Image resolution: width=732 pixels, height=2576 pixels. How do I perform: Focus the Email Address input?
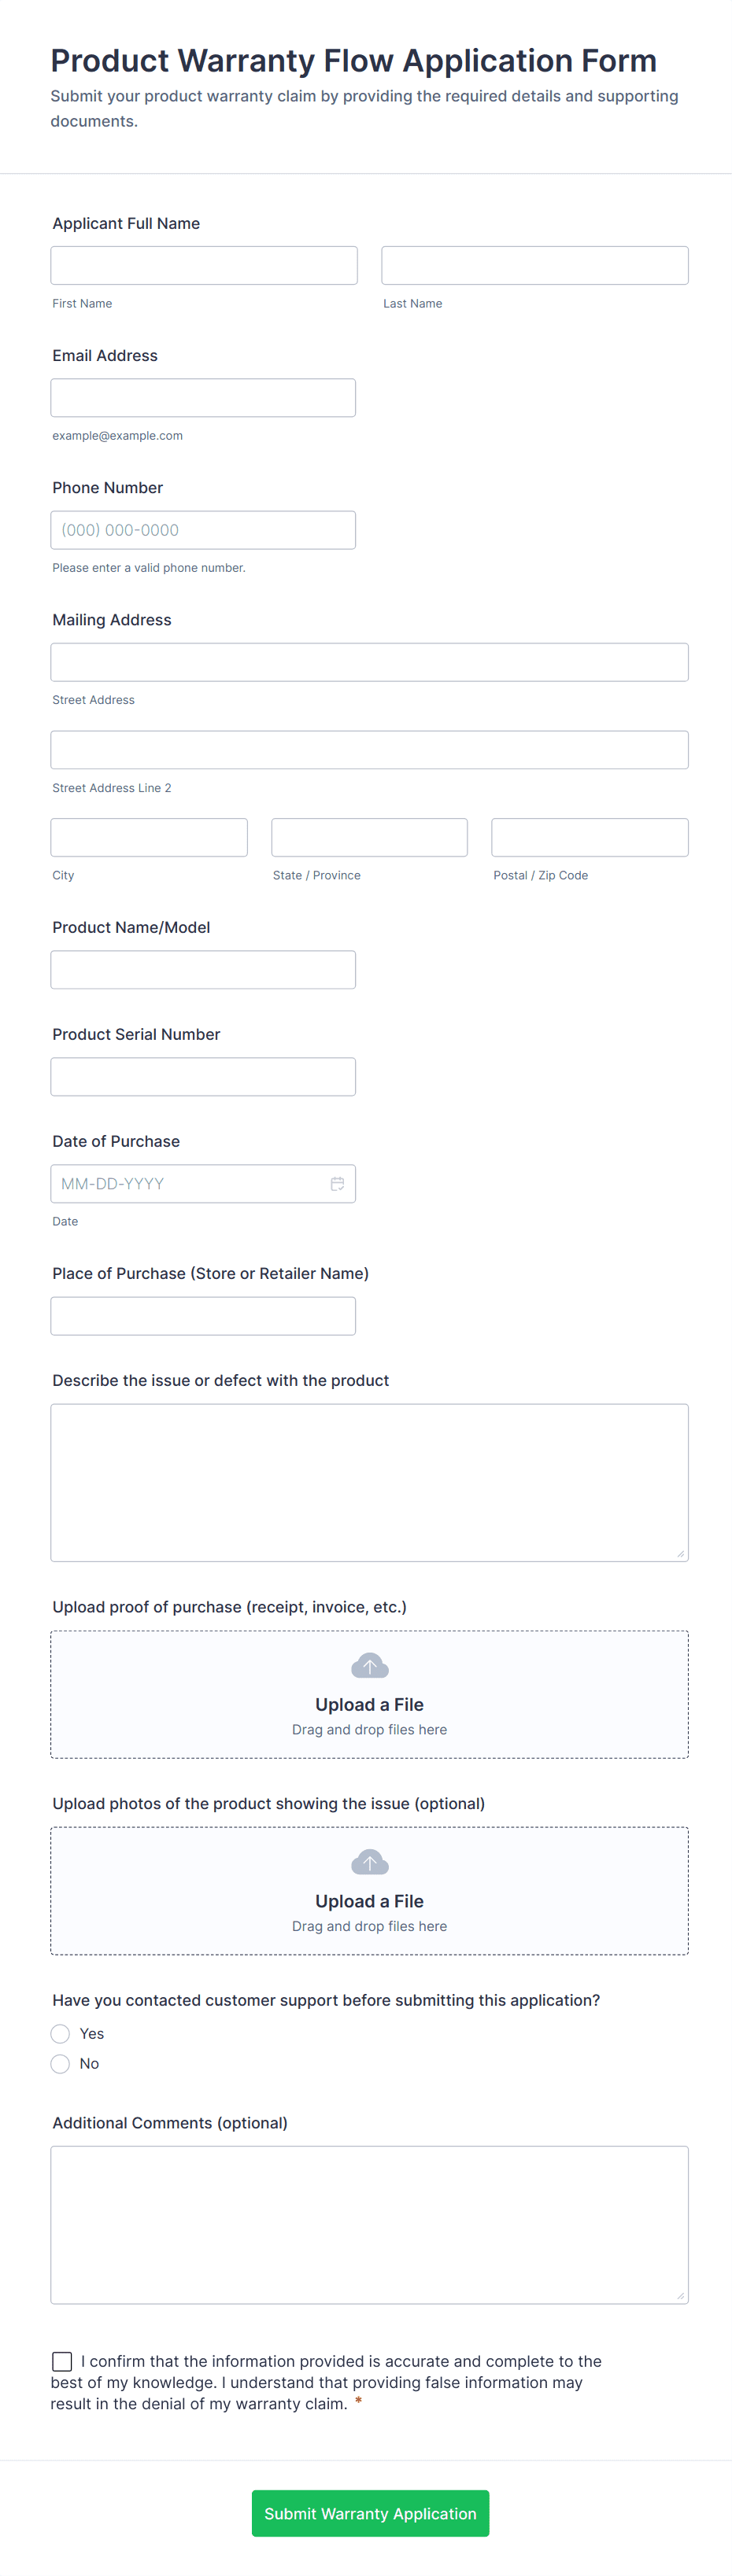point(203,398)
